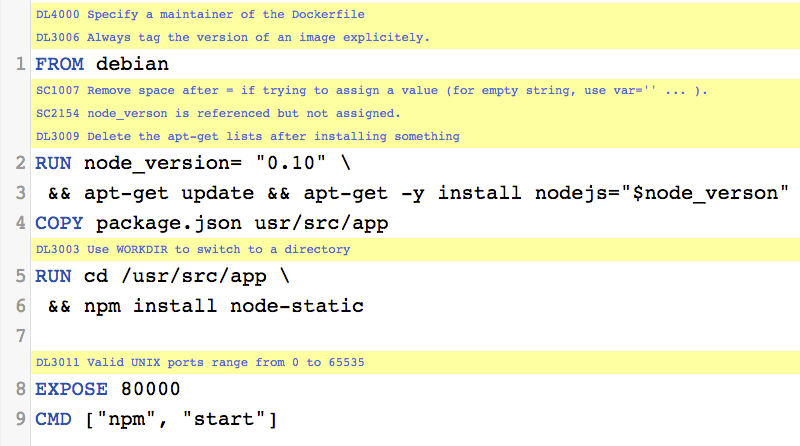This screenshot has width=800, height=446.
Task: Click the COPY keyword on line 4
Action: tap(60, 221)
